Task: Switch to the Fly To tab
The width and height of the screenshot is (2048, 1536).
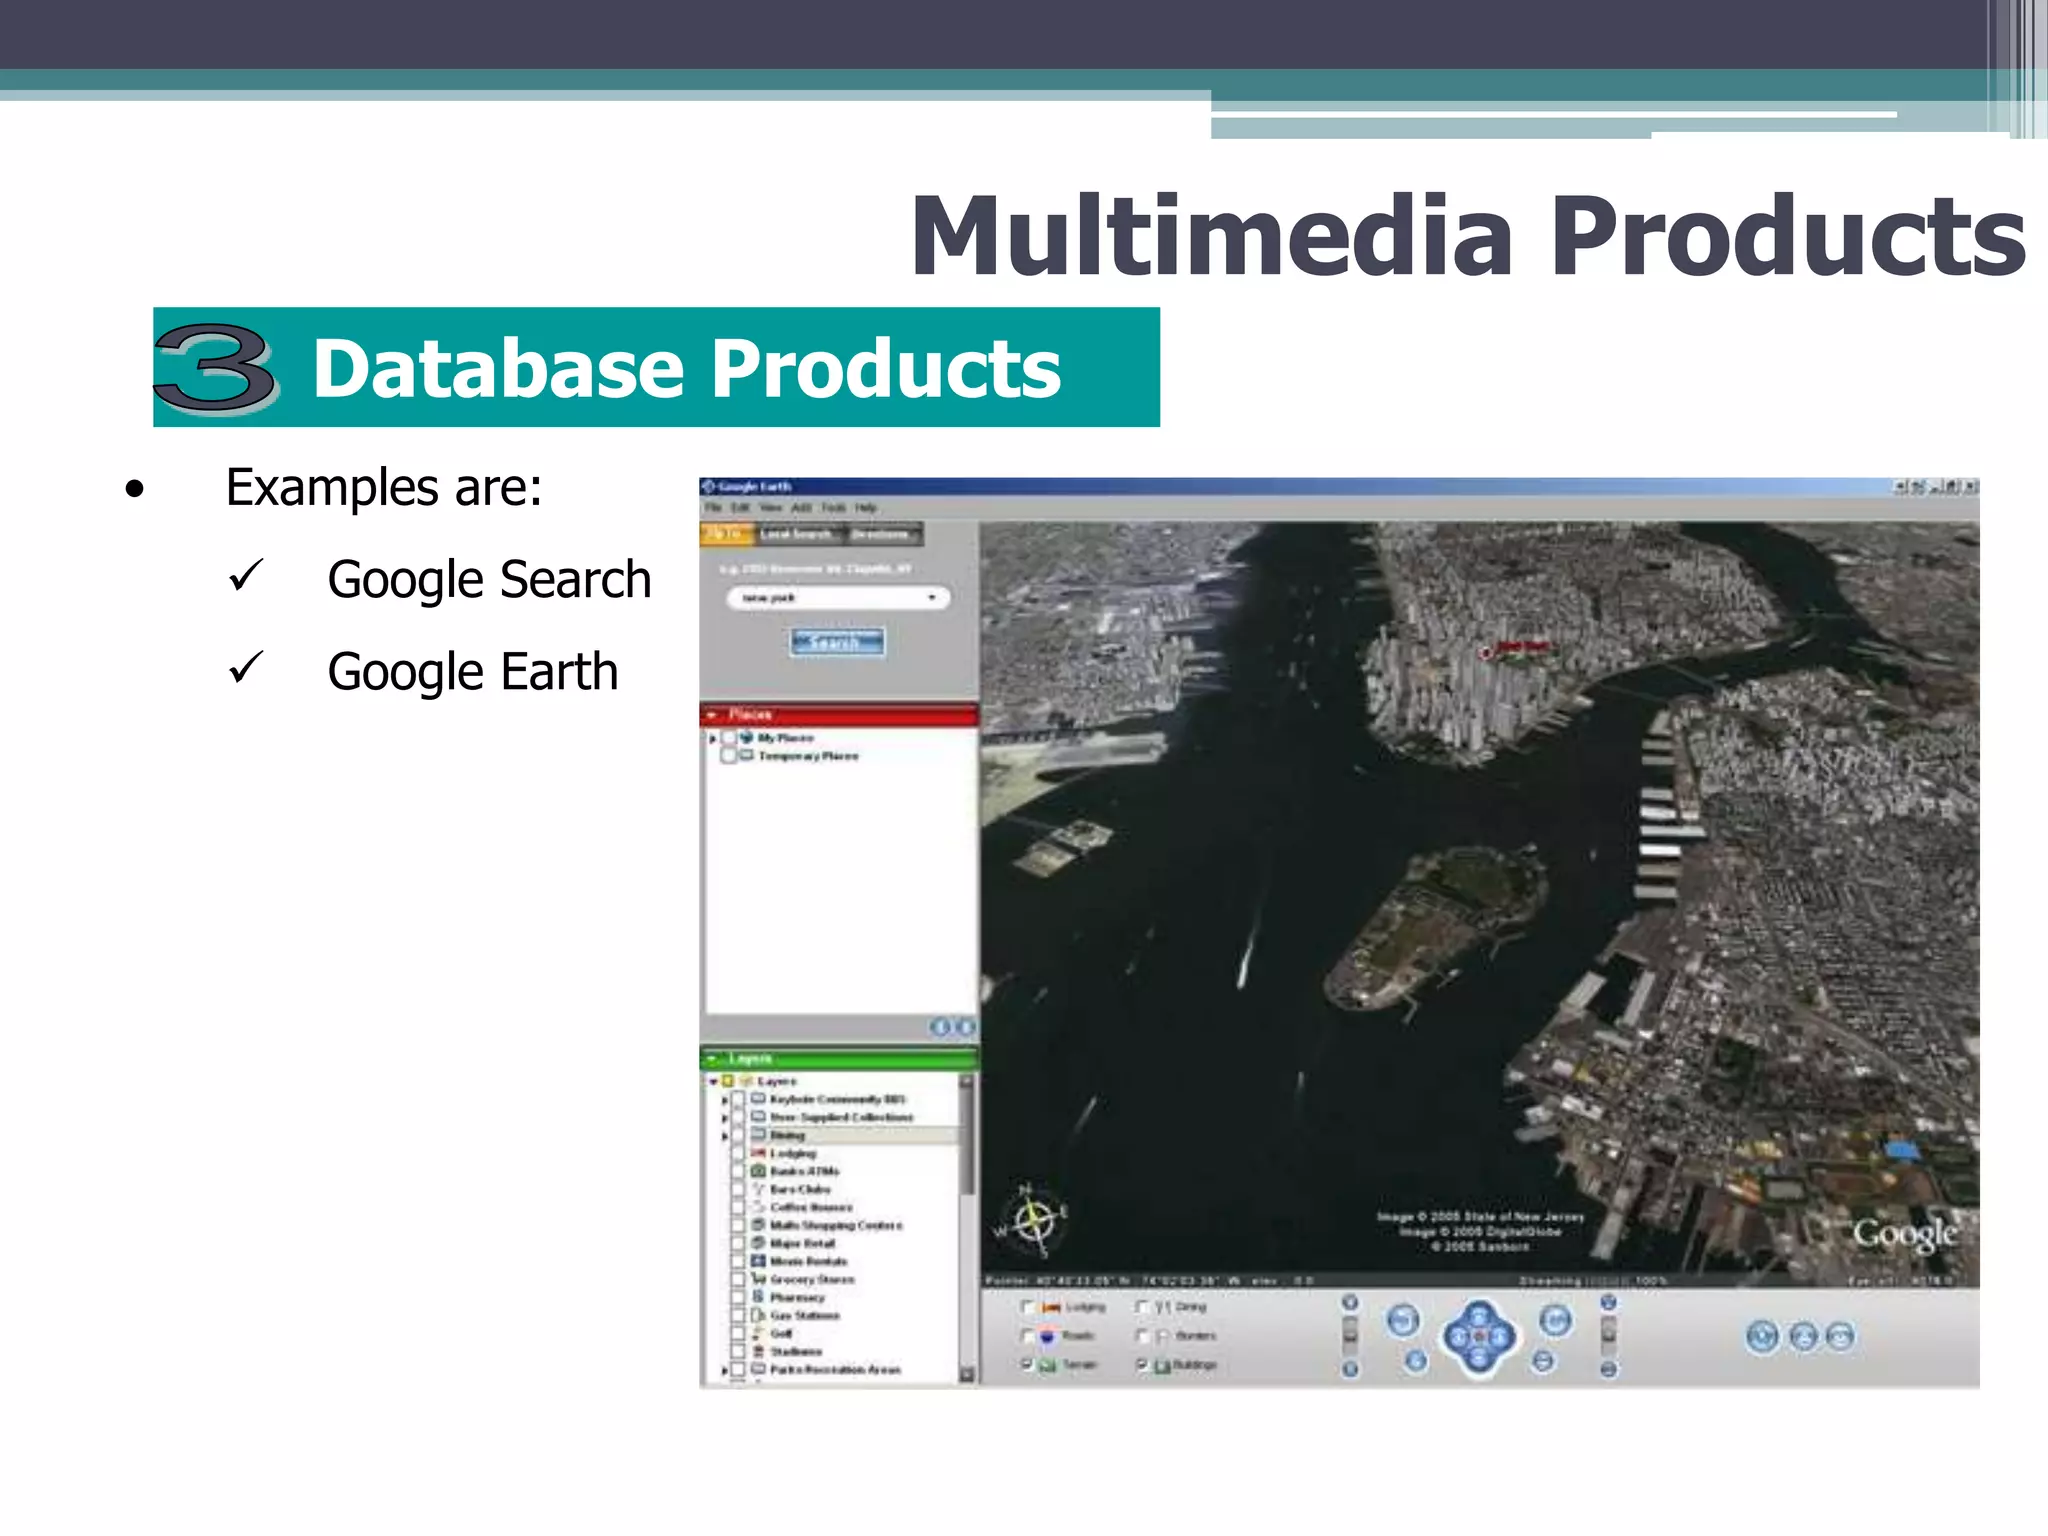Action: [726, 534]
